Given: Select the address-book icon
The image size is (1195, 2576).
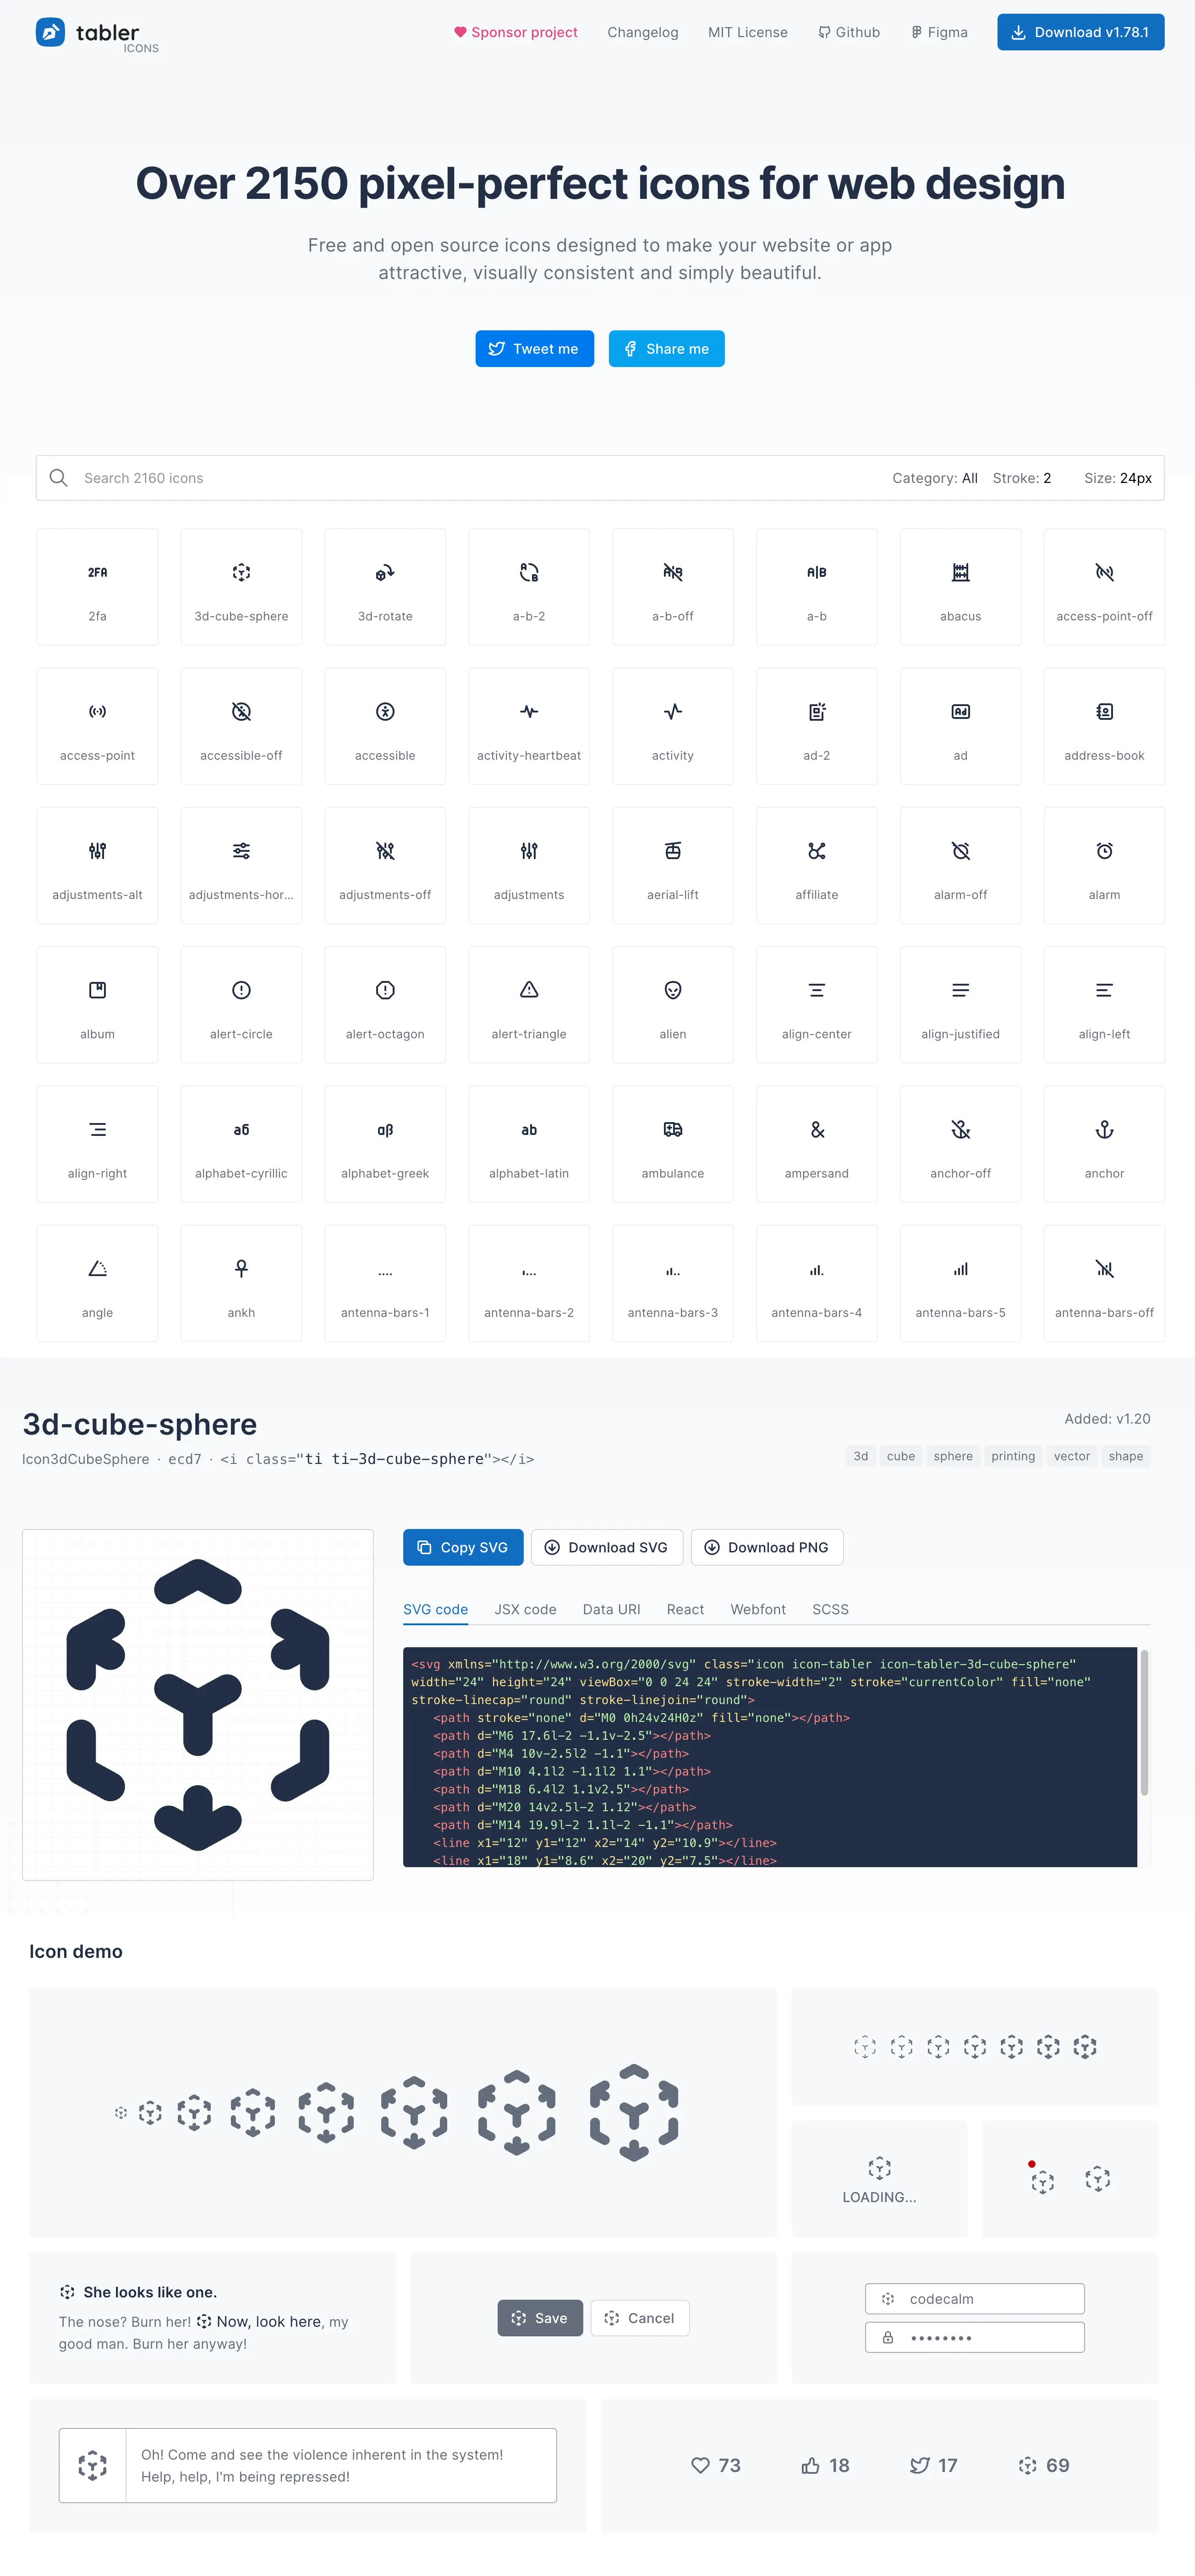Looking at the screenshot, I should click(x=1103, y=725).
